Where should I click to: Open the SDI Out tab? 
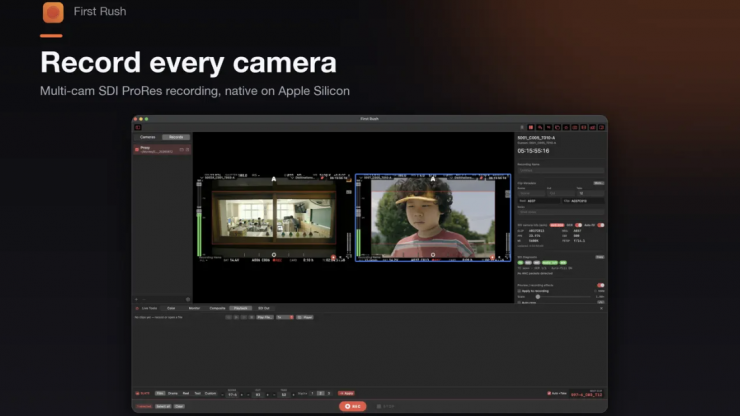[264, 308]
